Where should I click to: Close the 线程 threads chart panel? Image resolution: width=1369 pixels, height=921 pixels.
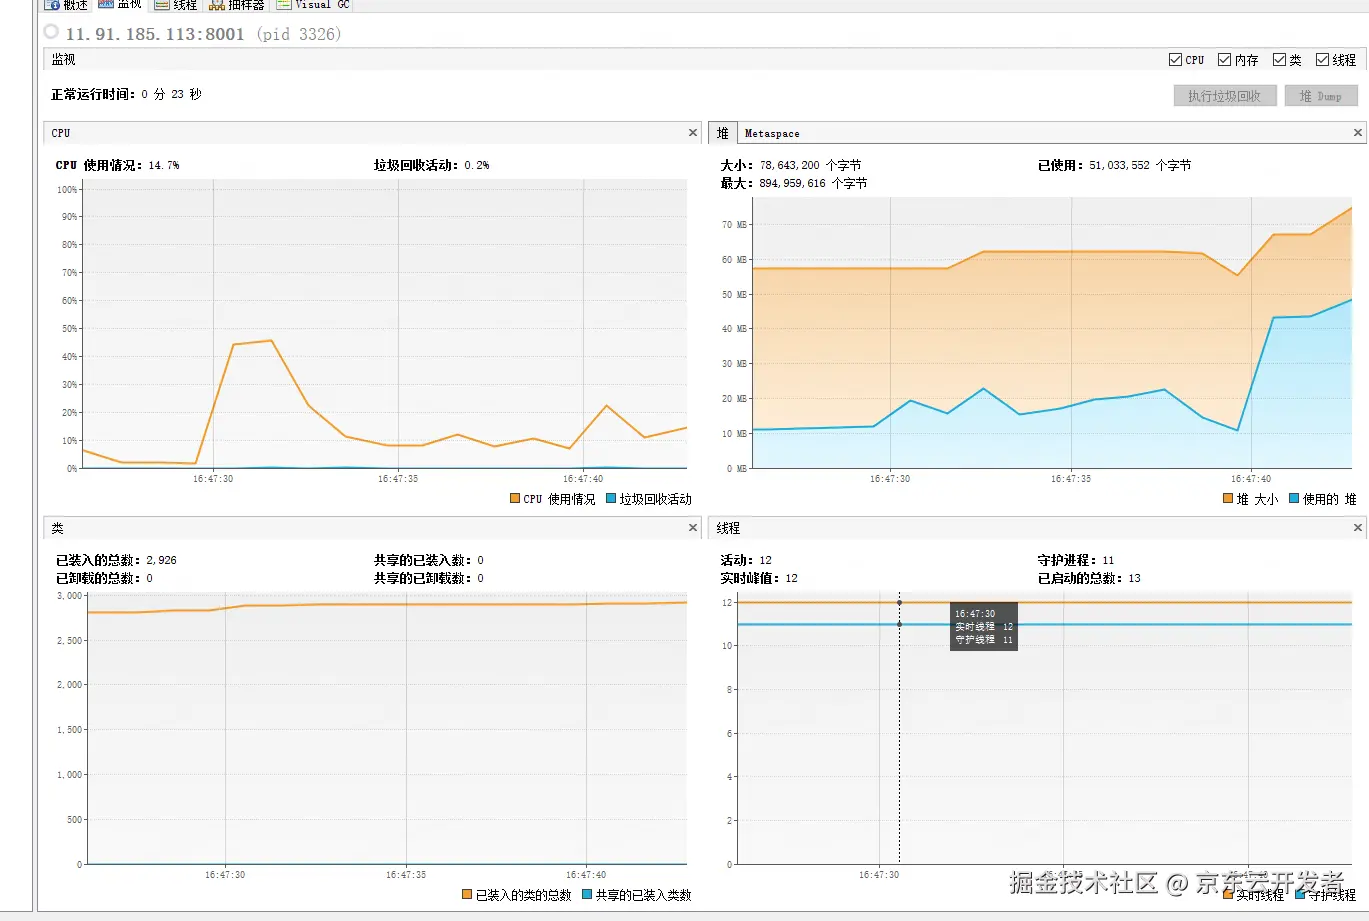(1358, 528)
